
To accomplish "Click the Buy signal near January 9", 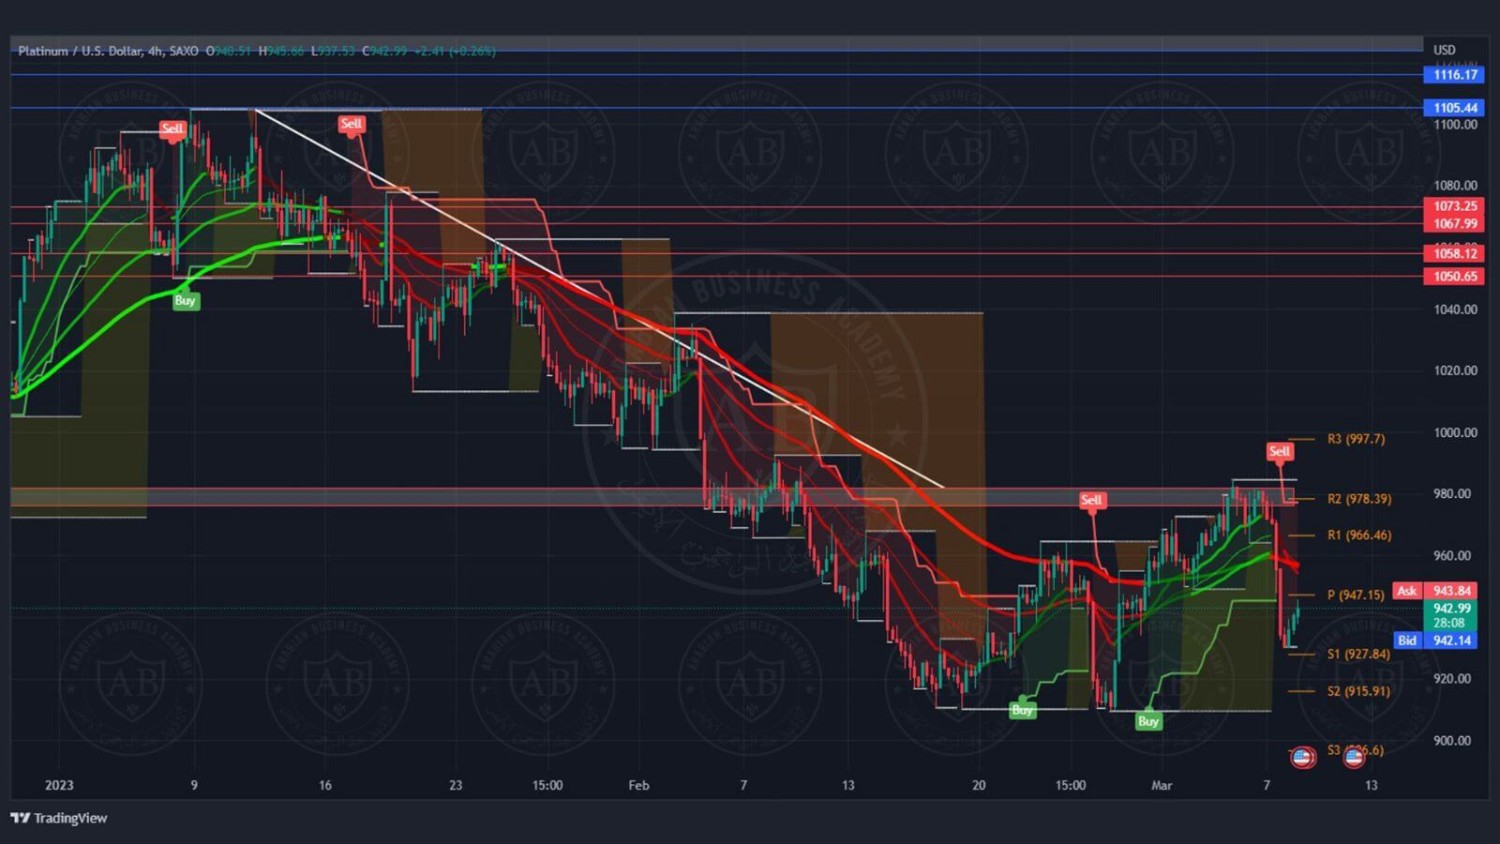I will 185,301.
